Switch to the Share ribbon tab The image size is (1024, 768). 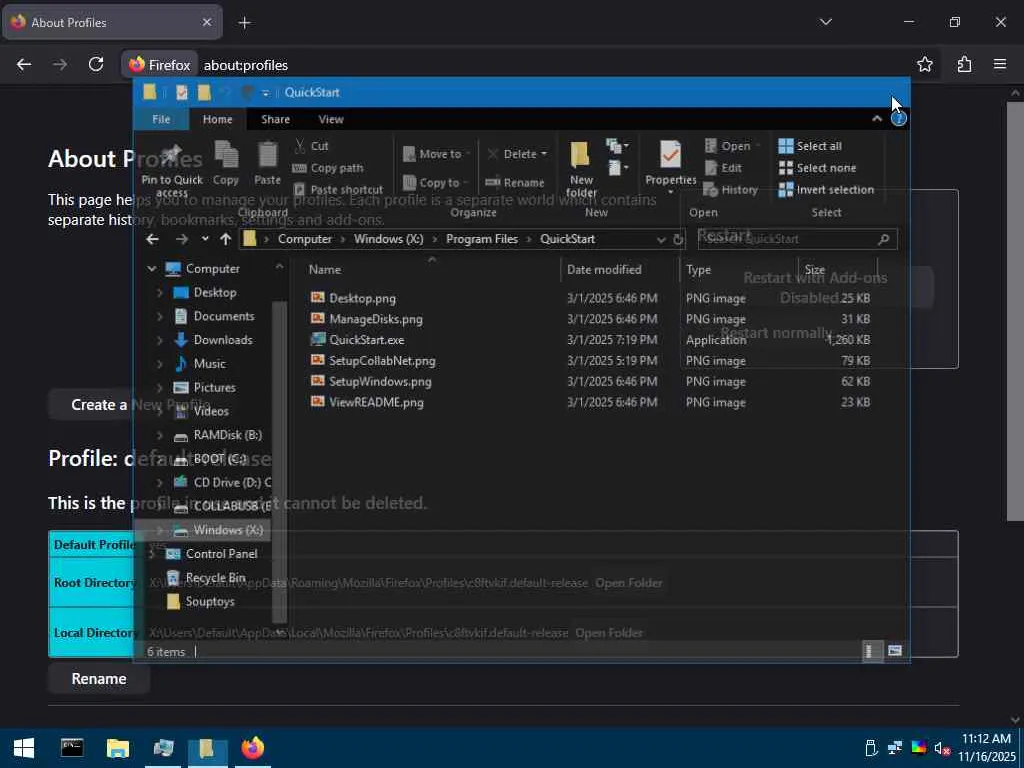(x=275, y=120)
